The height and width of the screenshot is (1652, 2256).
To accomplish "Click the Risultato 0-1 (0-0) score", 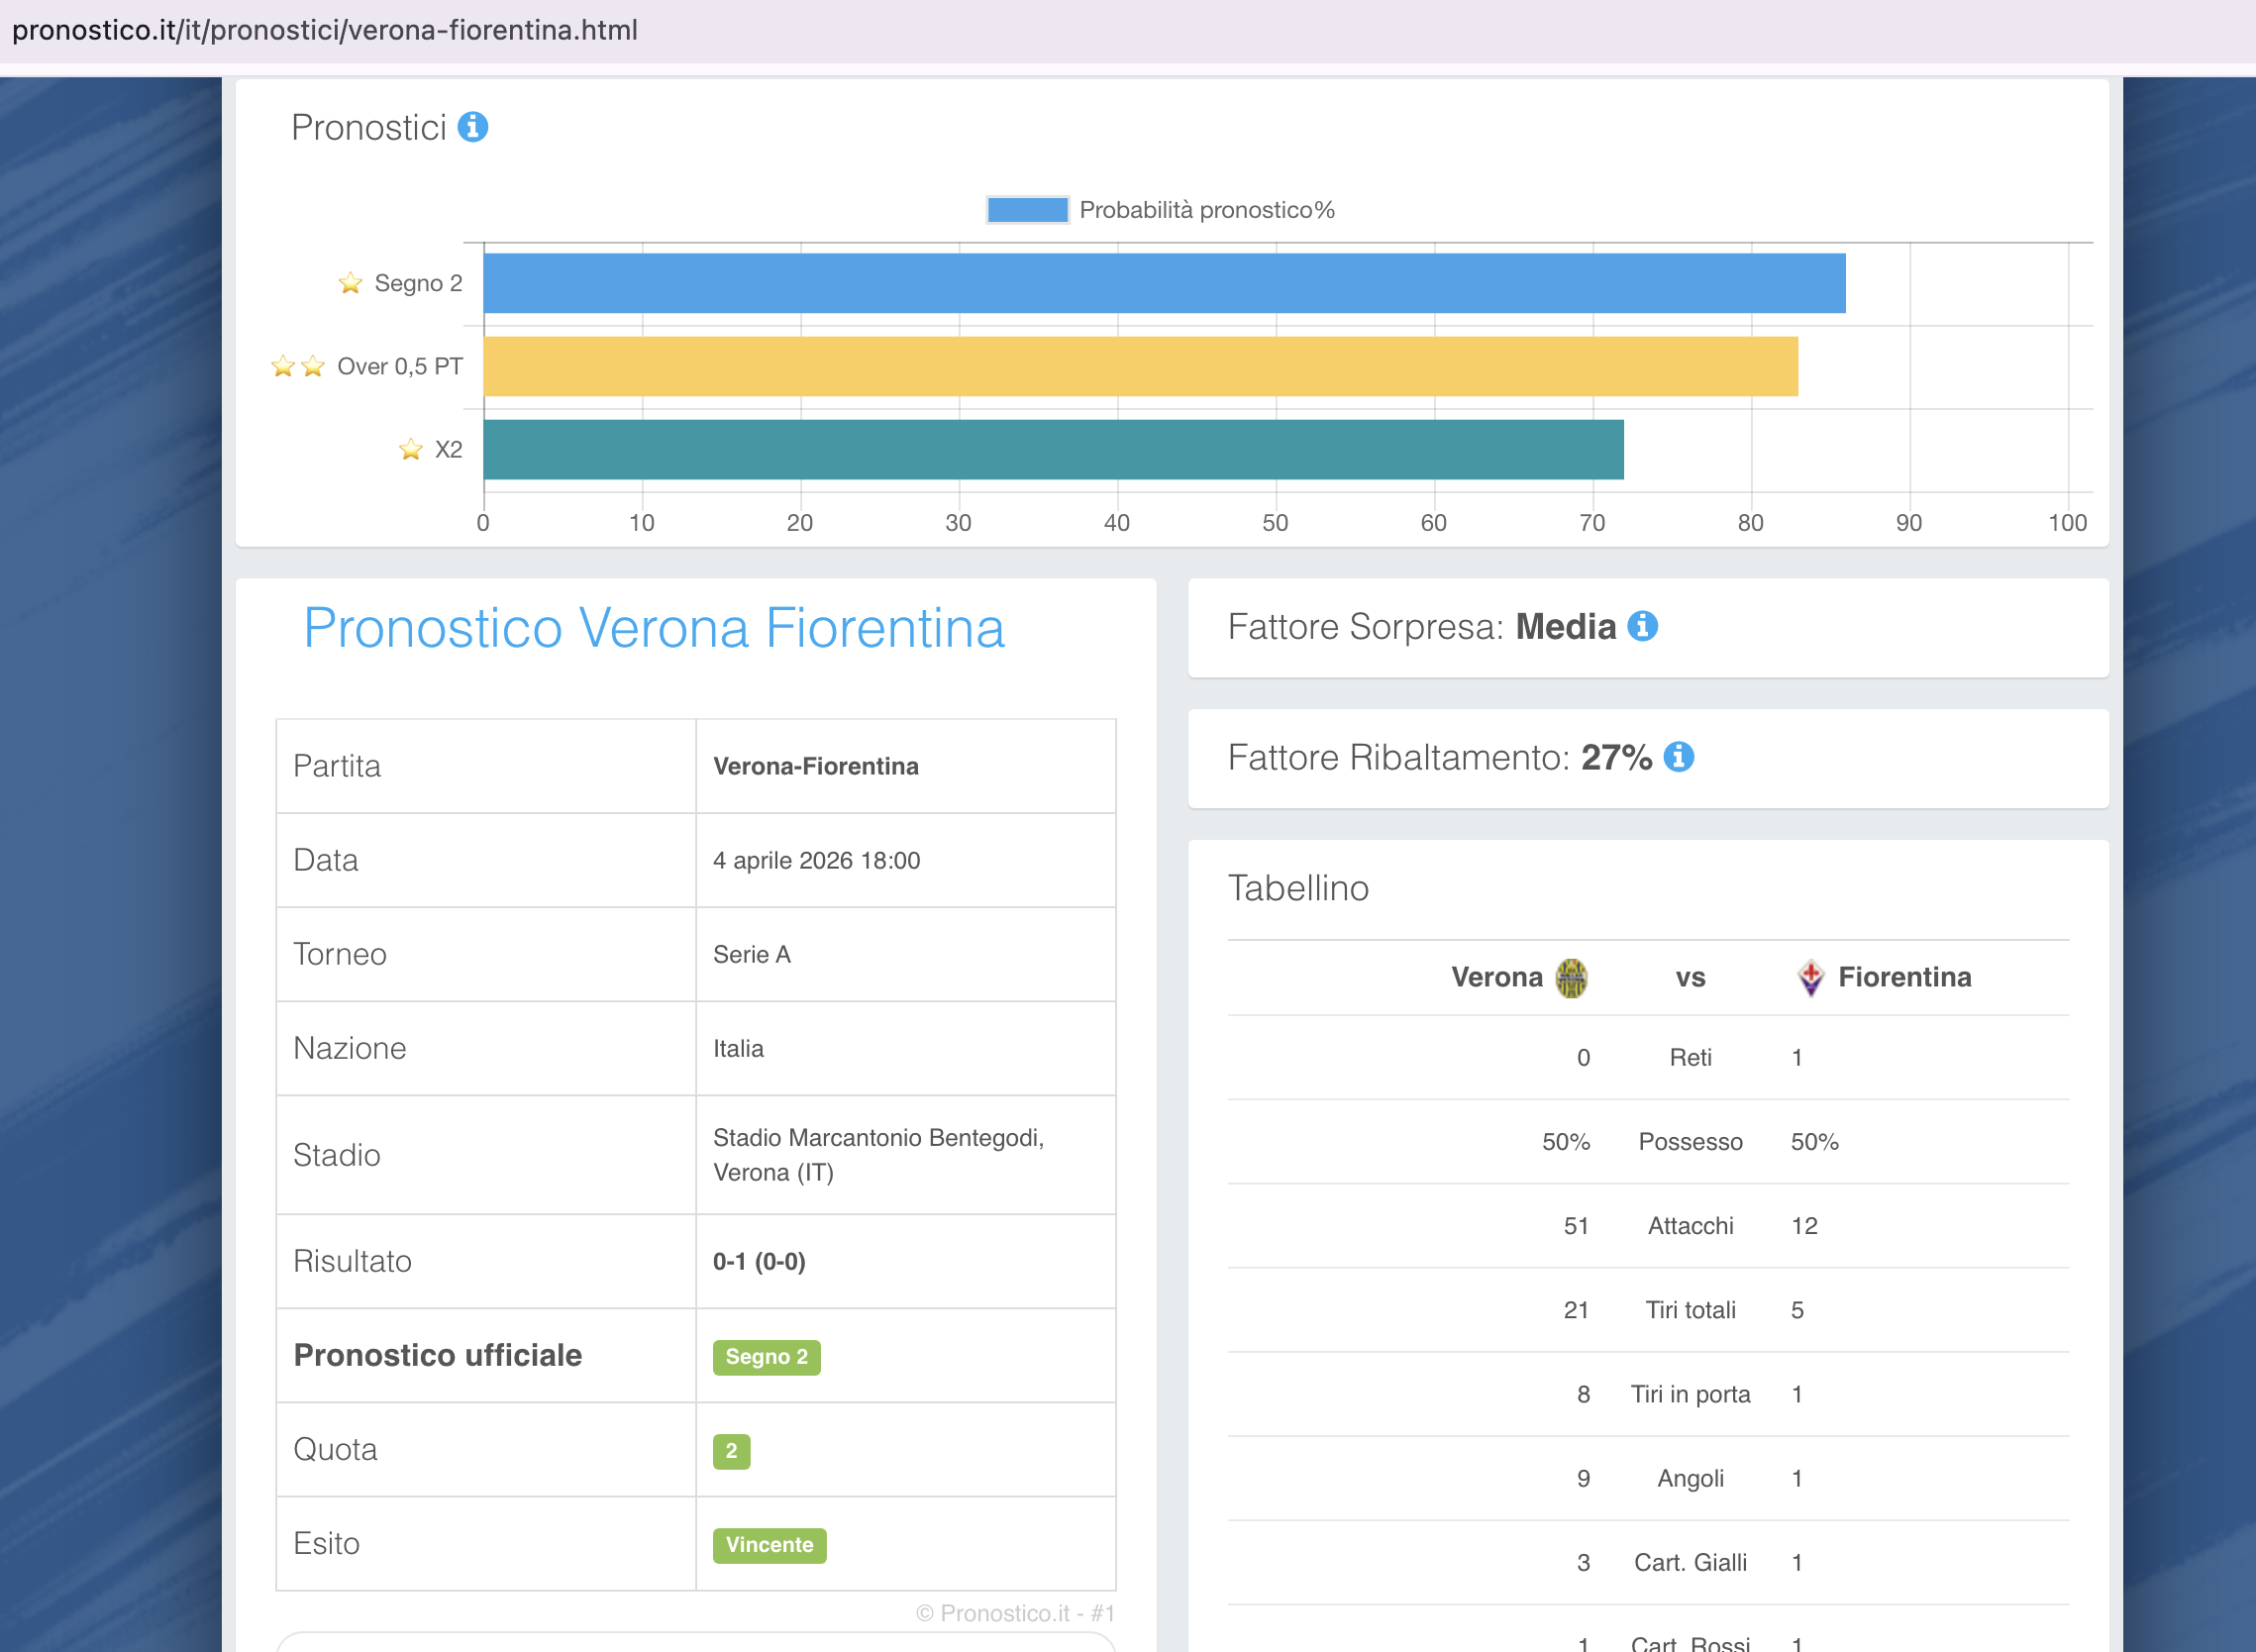I will [759, 1261].
